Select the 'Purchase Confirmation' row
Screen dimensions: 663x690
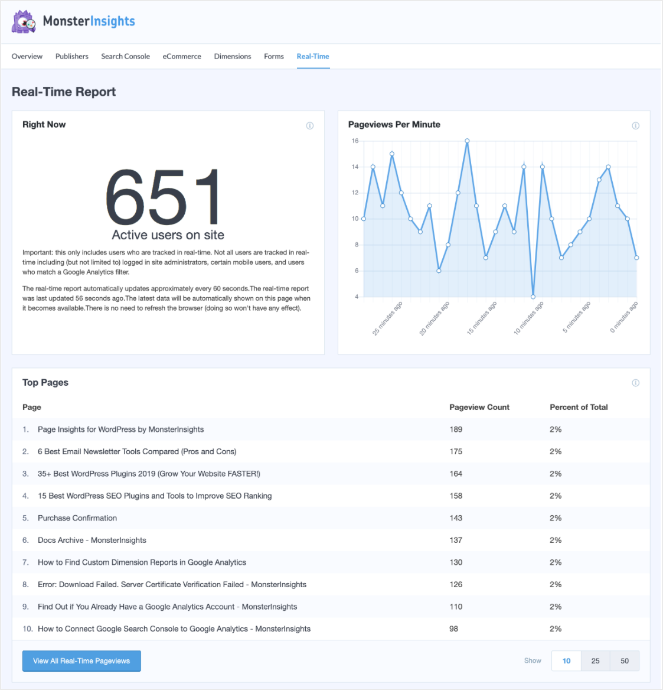331,518
